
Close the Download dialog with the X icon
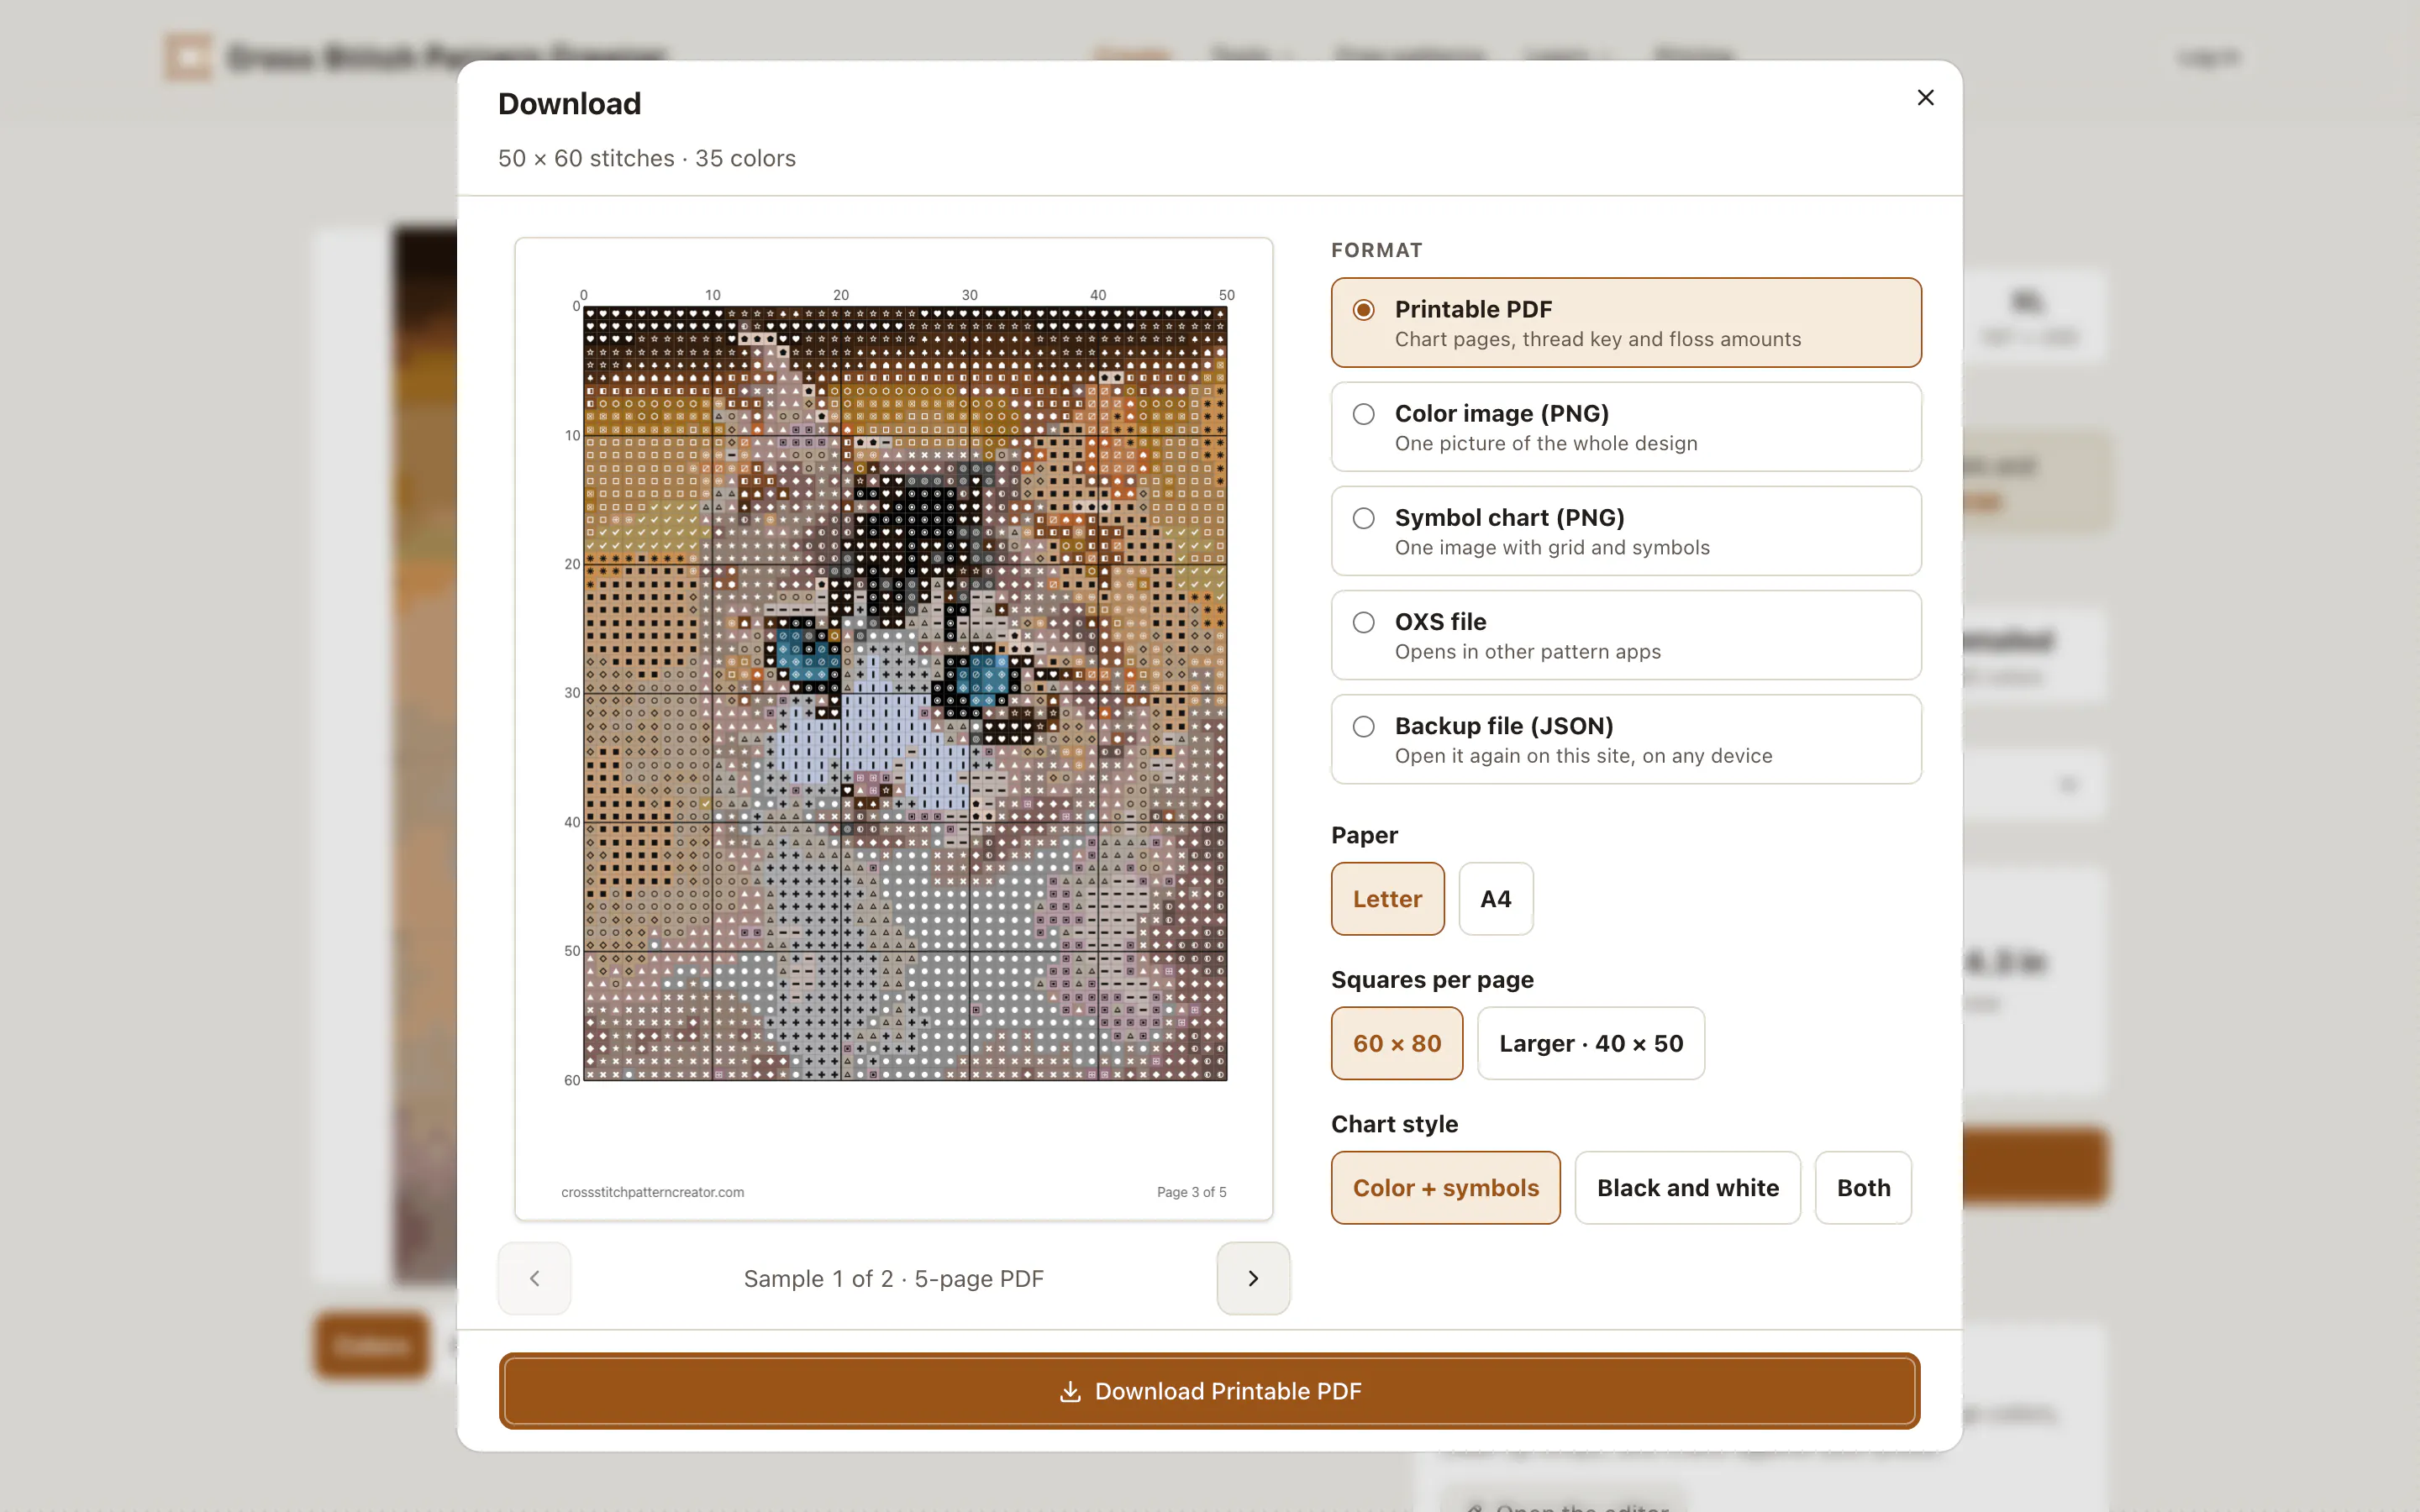(x=1925, y=97)
